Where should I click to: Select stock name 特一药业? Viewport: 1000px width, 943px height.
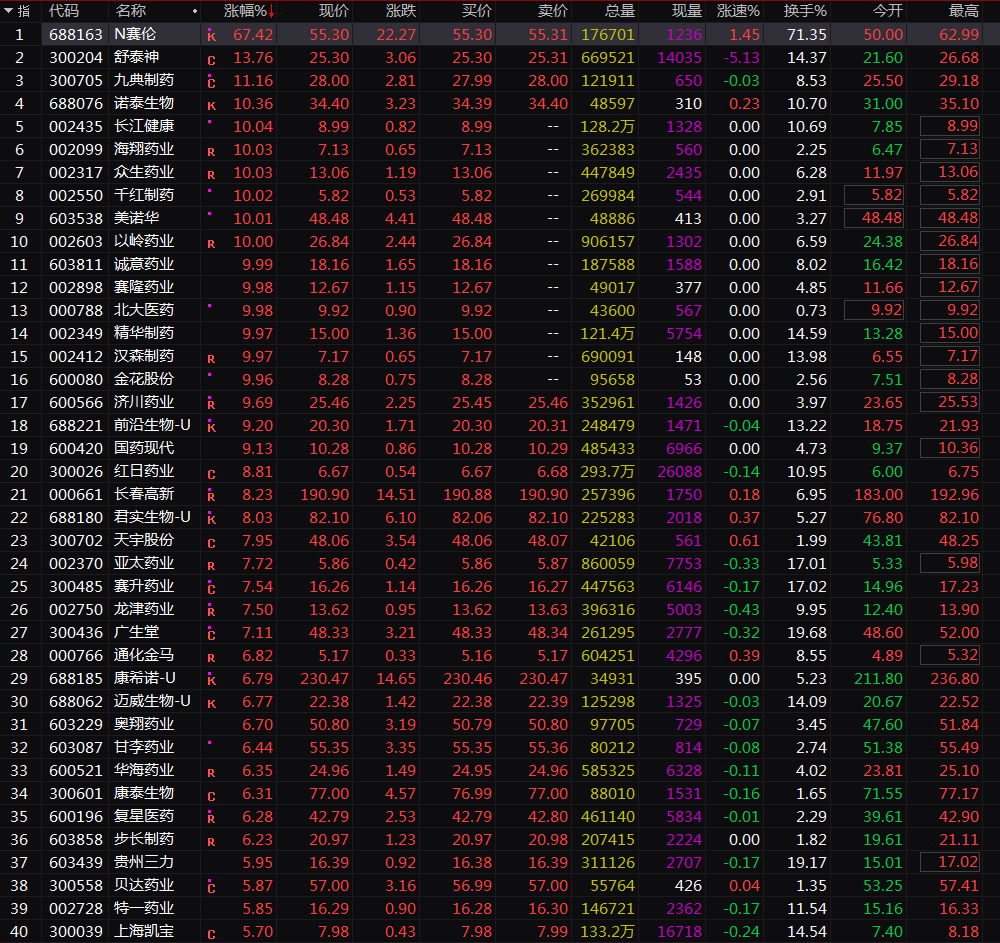[x=143, y=908]
